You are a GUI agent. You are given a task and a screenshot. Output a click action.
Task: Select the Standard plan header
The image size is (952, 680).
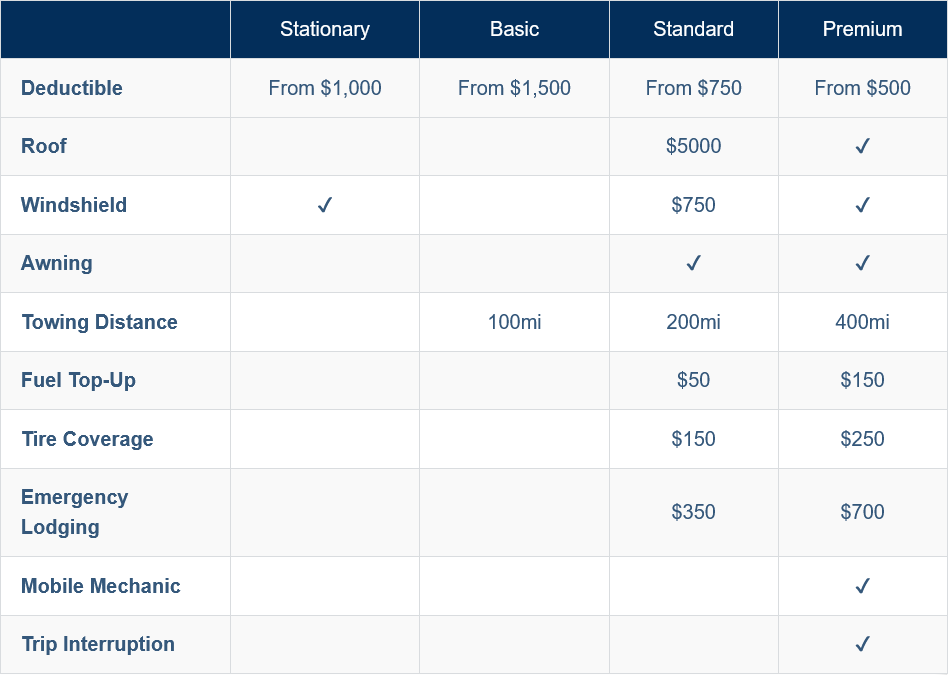[x=693, y=29]
